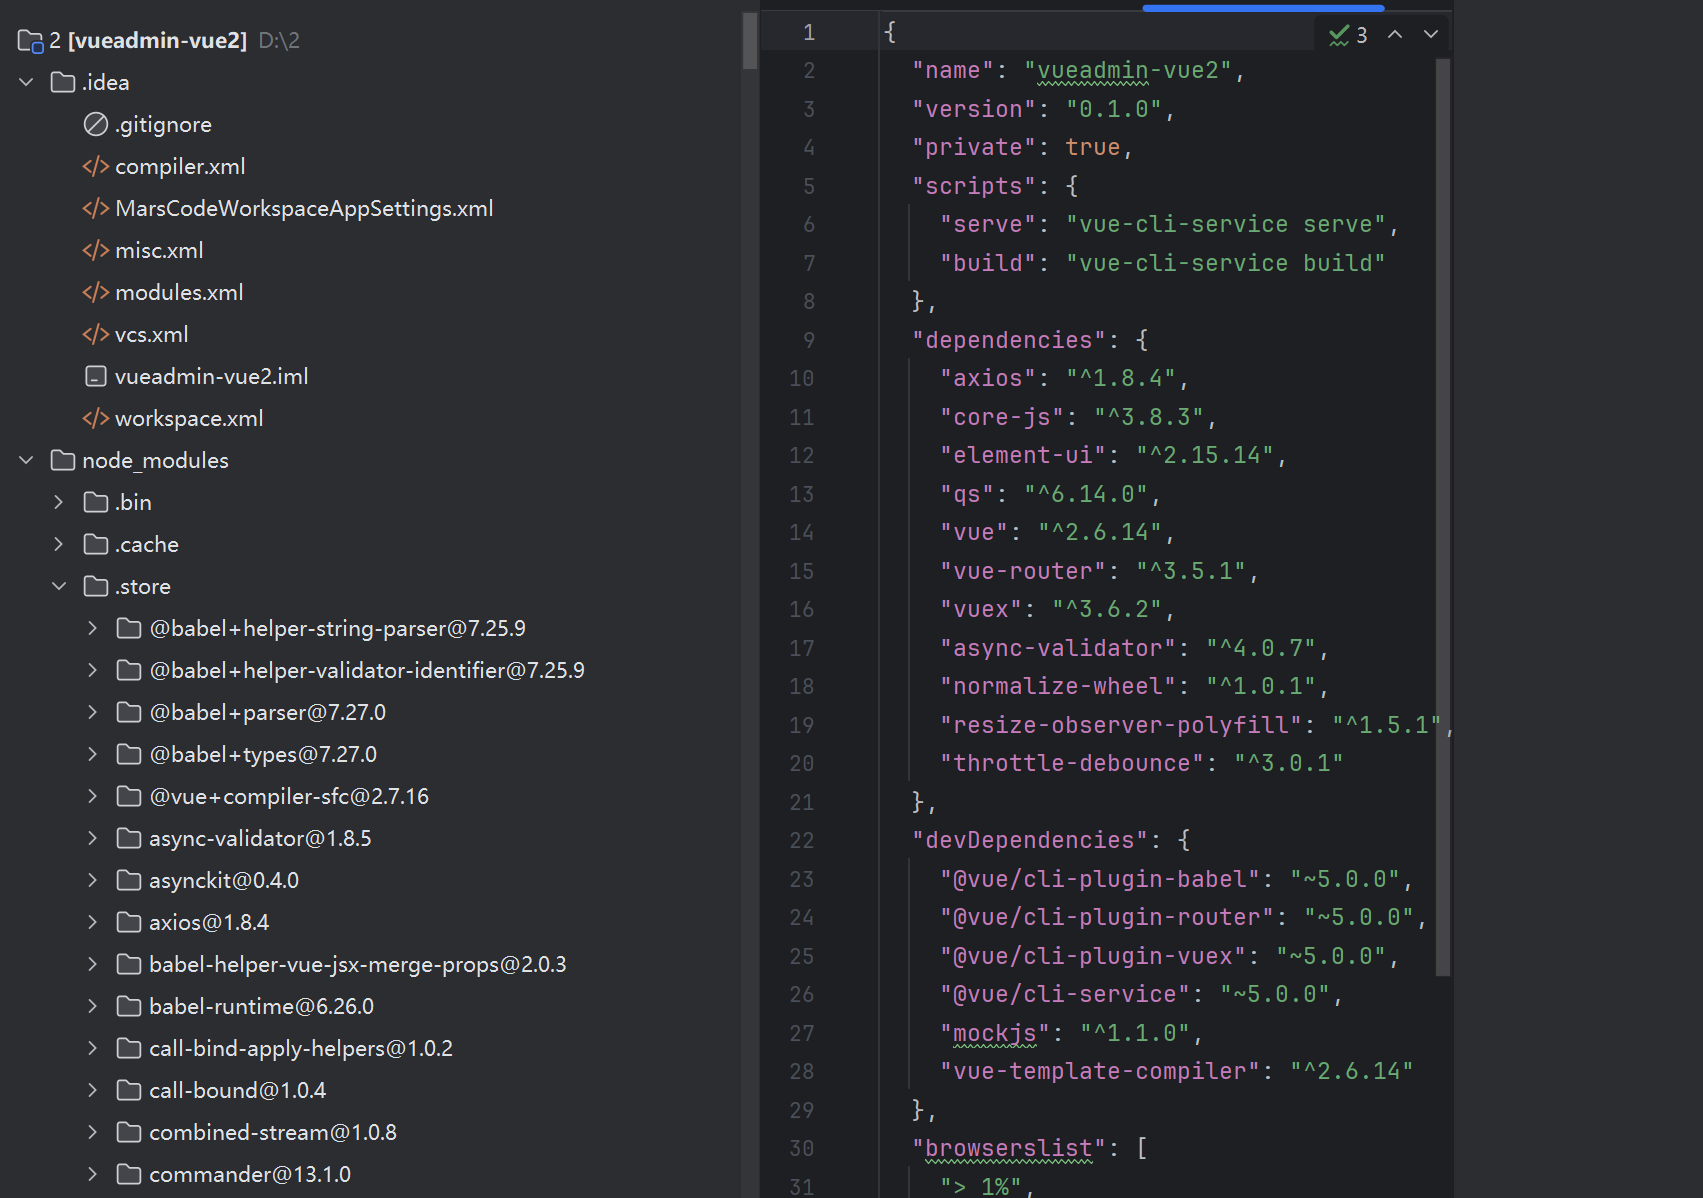This screenshot has height=1198, width=1703.
Task: Click the commander@13.1.0 folder icon
Action: (x=129, y=1174)
